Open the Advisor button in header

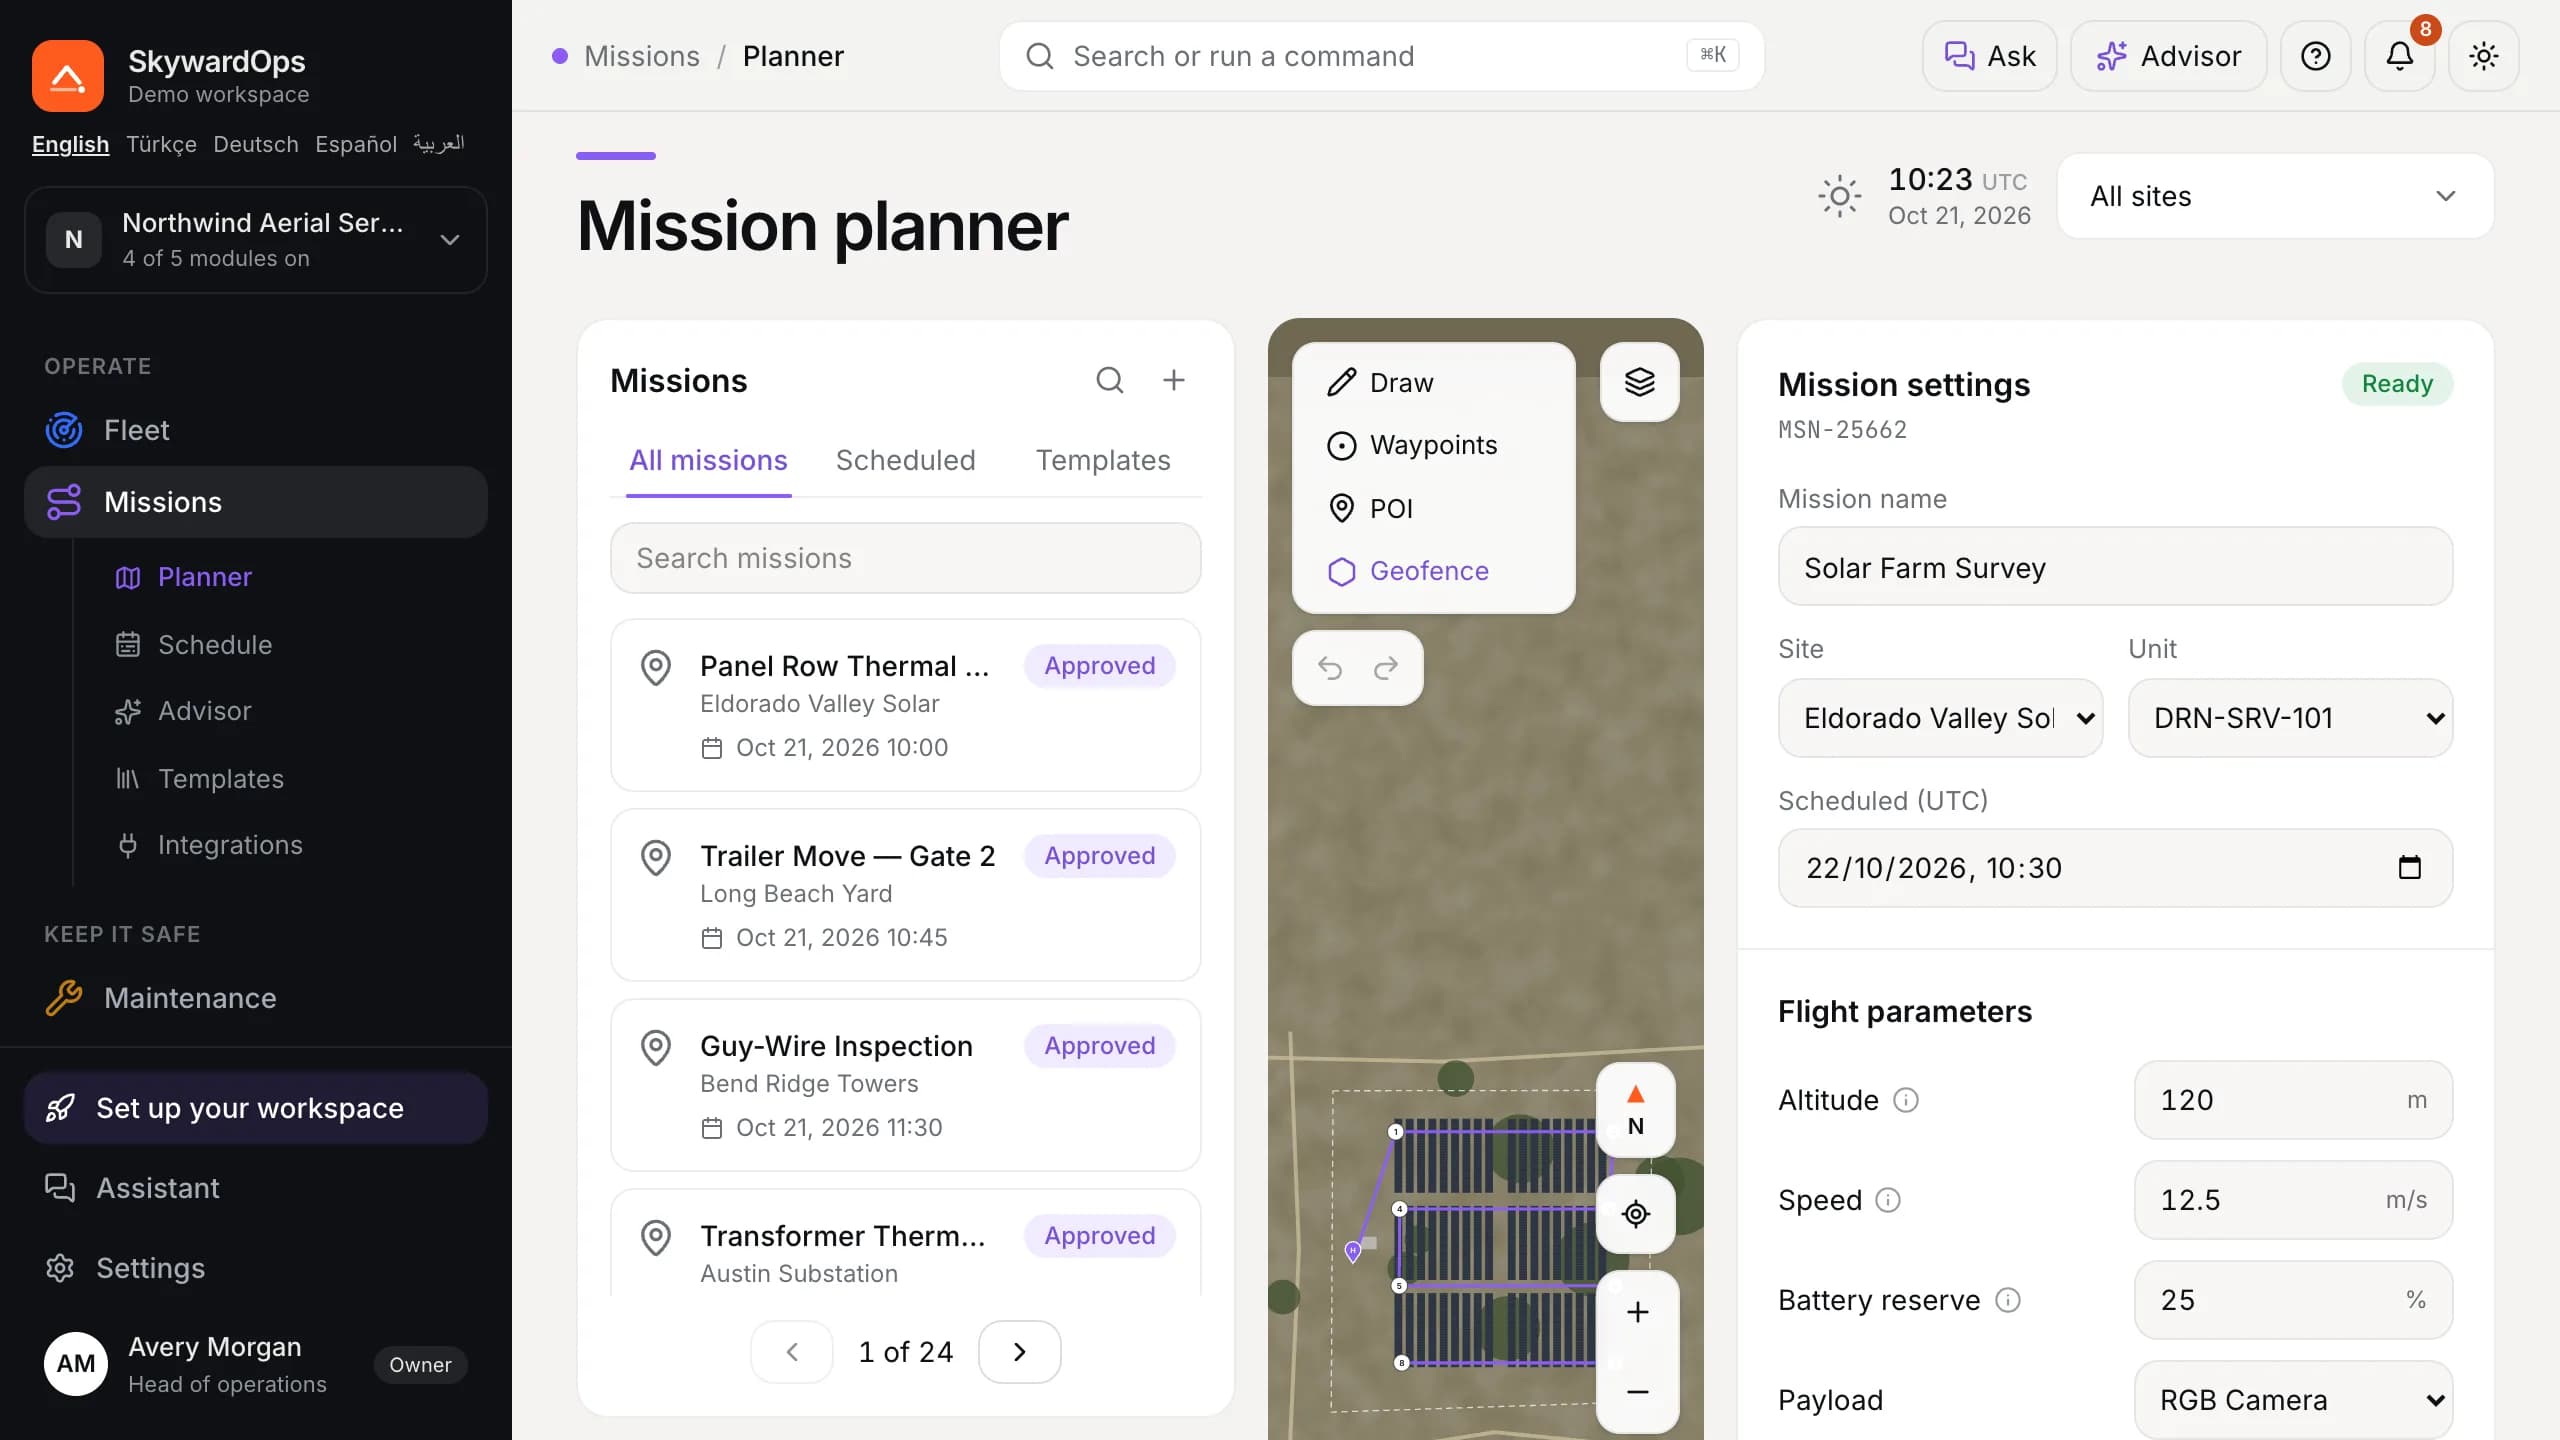(x=2168, y=56)
